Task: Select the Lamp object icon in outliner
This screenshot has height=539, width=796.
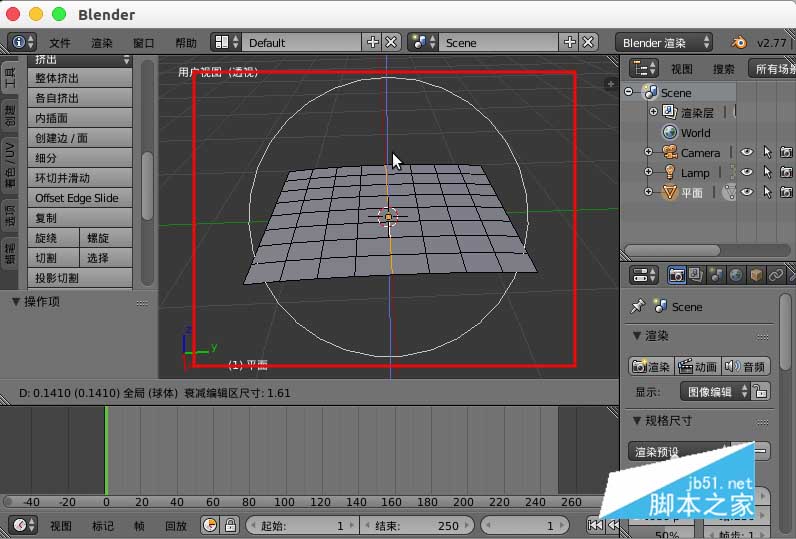Action: tap(670, 173)
